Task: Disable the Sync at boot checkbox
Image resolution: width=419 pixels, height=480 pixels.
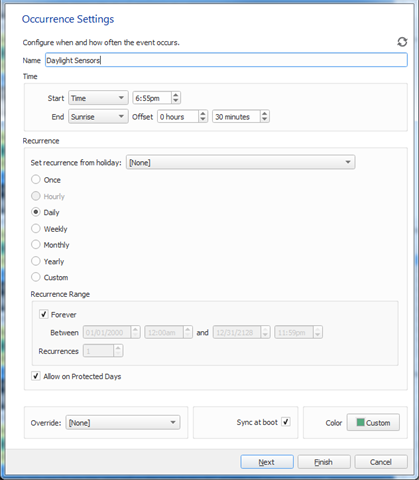Action: (x=286, y=422)
